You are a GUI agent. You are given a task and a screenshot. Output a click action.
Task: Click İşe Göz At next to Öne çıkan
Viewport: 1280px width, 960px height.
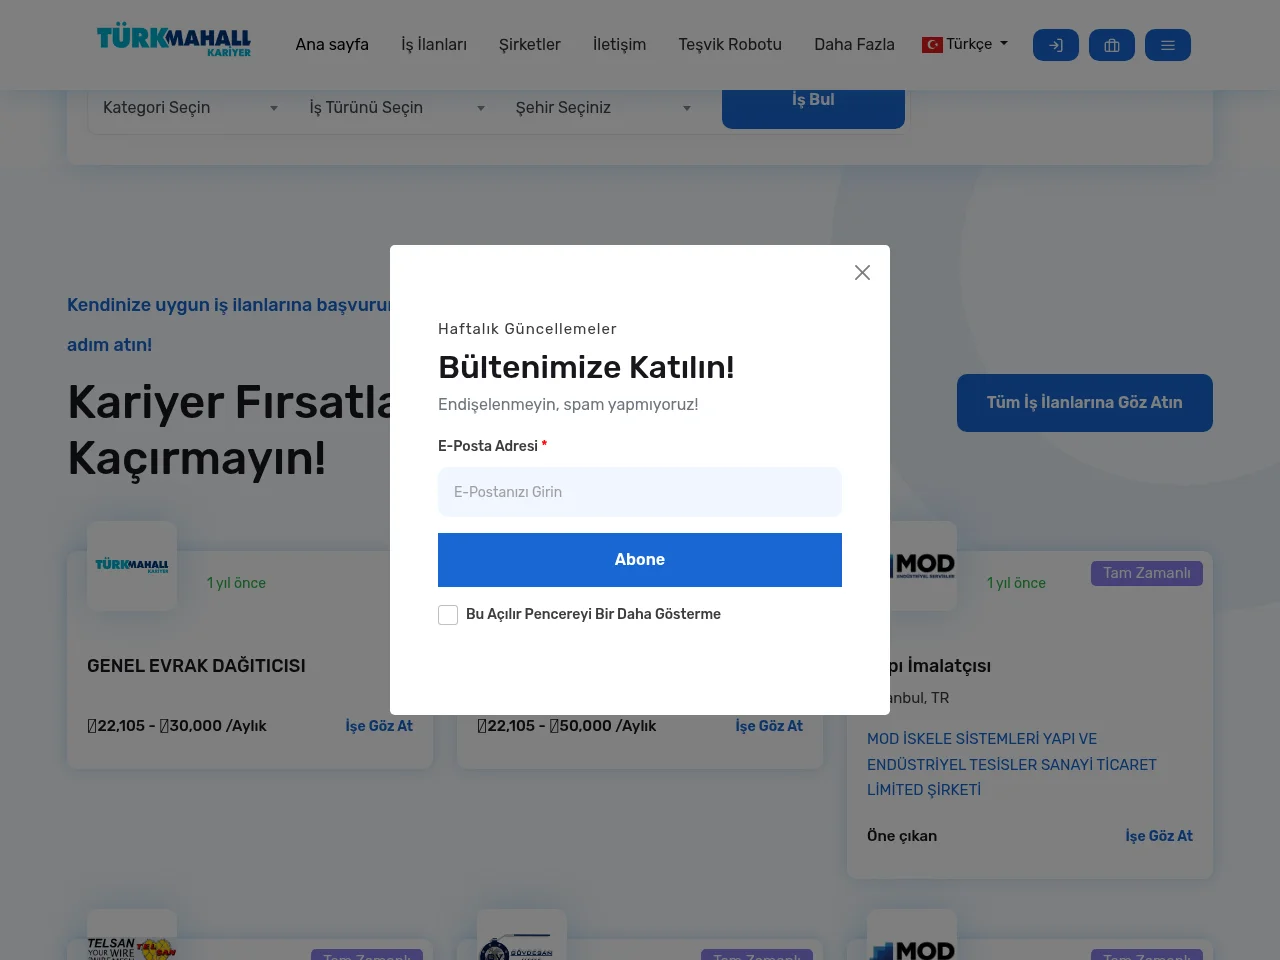point(1159,836)
